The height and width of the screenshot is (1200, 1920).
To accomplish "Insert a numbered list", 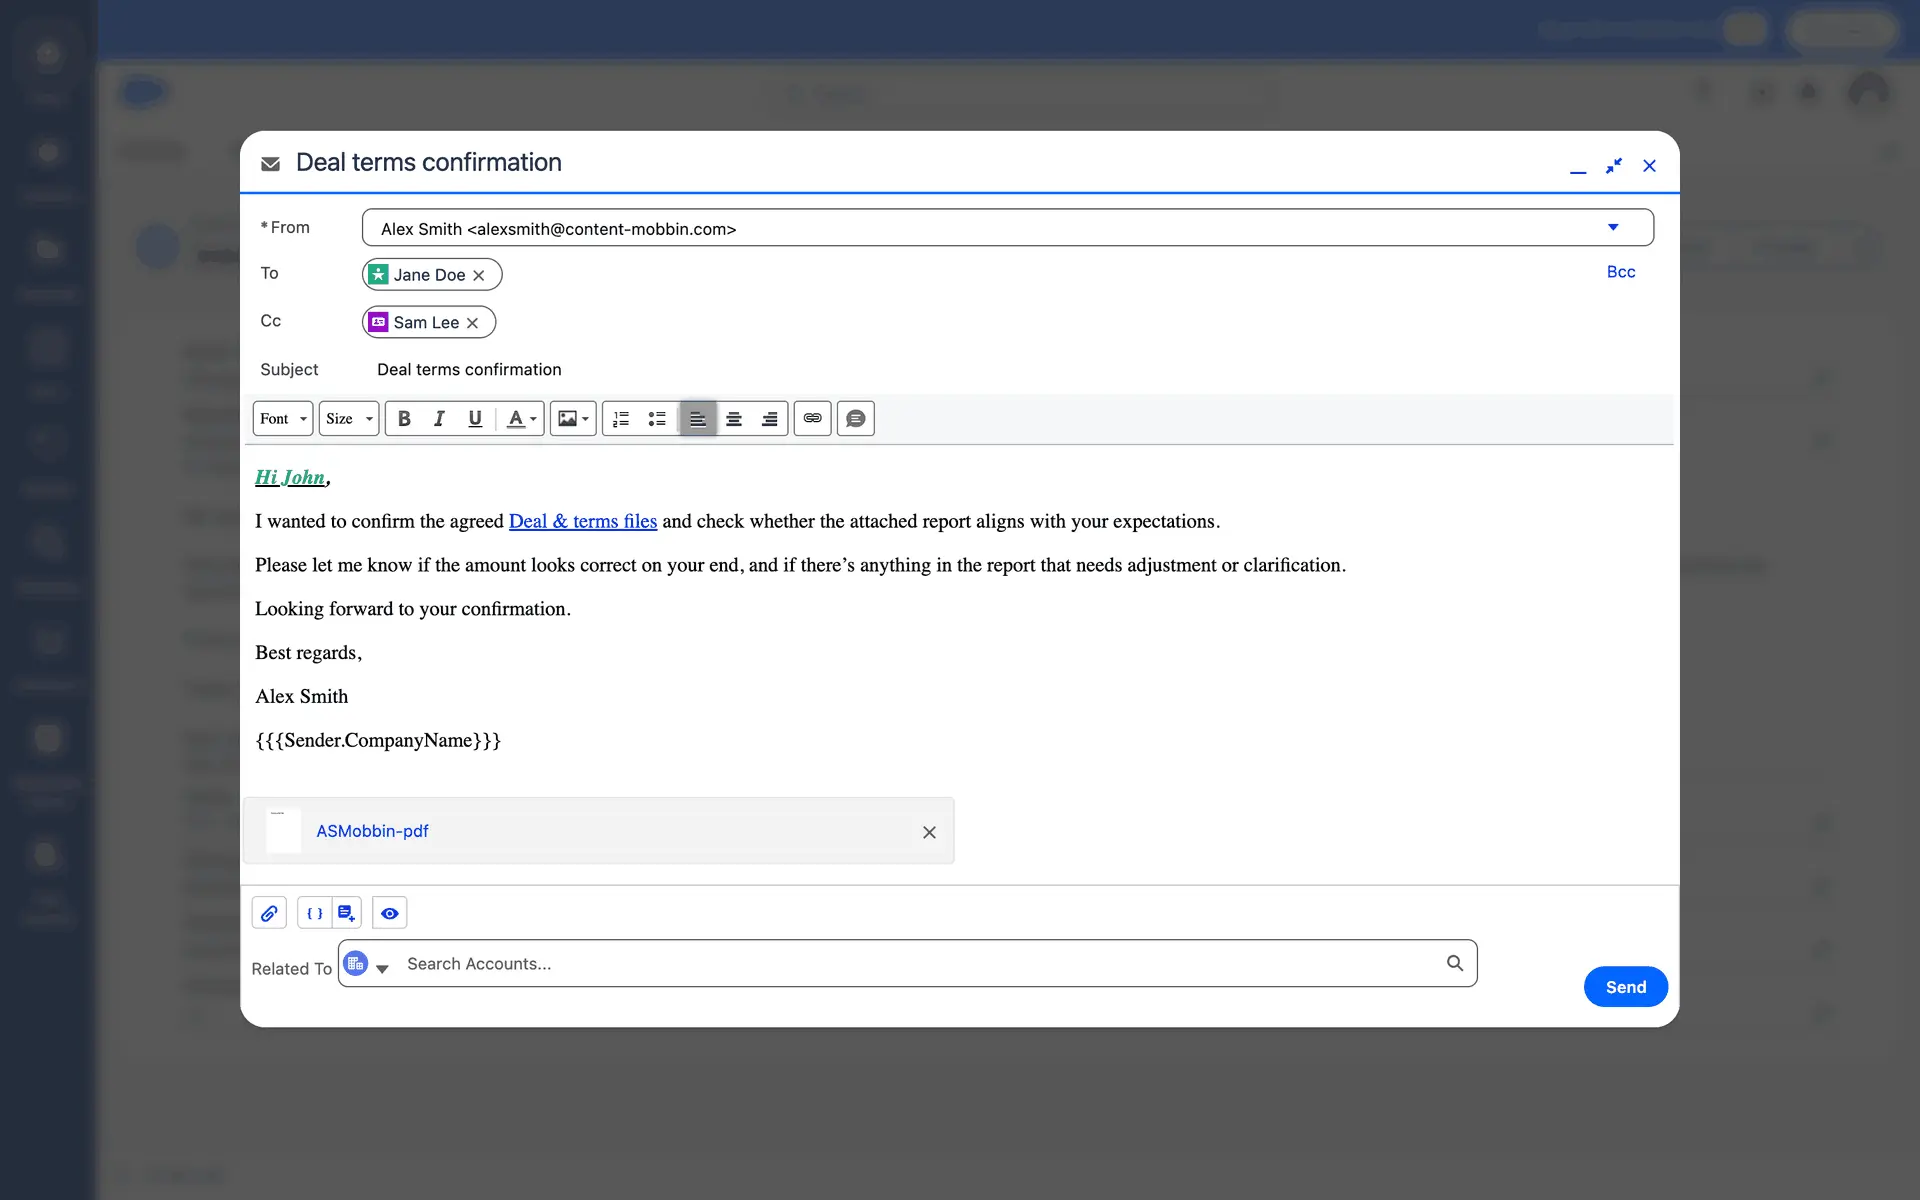I will click(x=621, y=419).
